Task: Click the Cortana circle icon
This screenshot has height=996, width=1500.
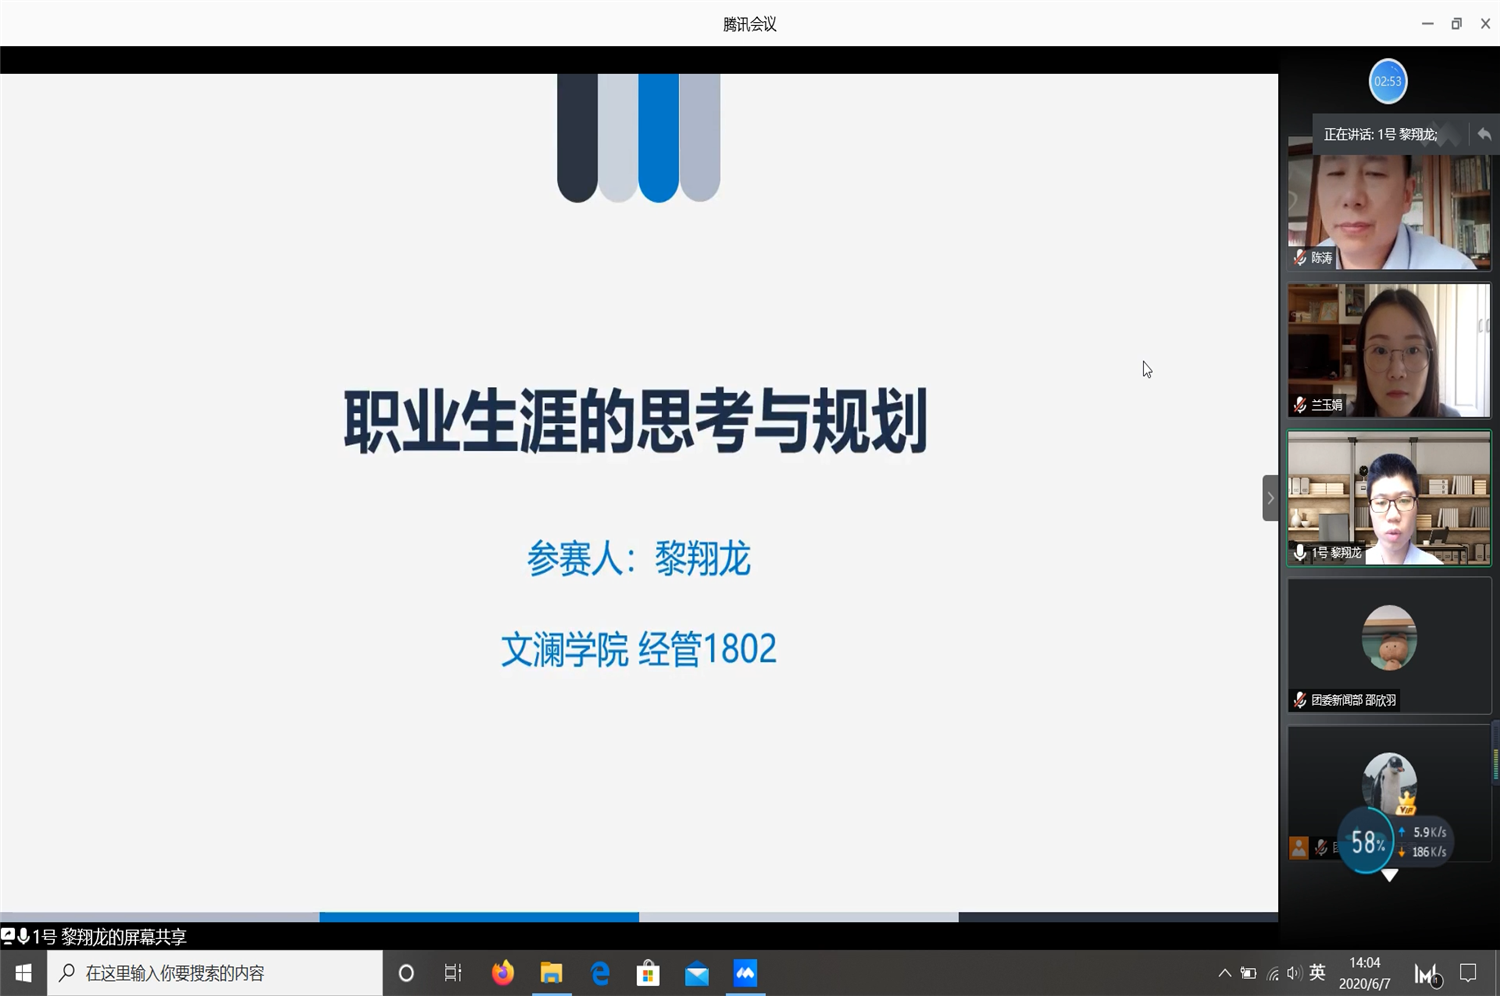Action: [x=406, y=973]
